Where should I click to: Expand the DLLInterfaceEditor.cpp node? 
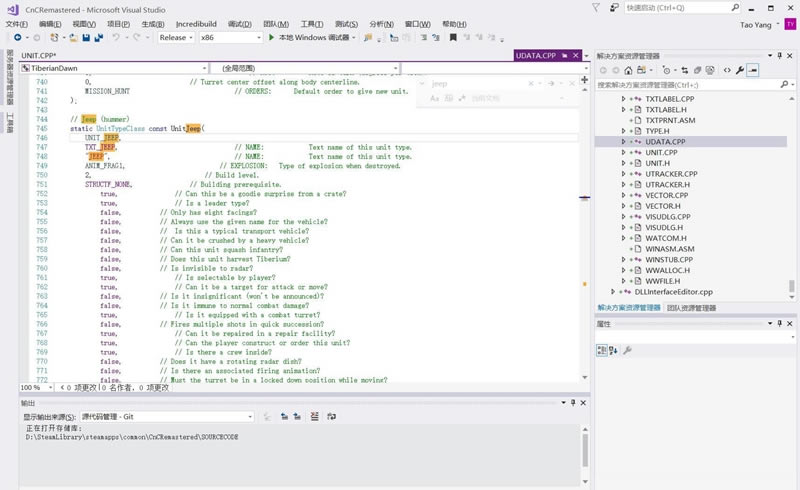pos(613,292)
